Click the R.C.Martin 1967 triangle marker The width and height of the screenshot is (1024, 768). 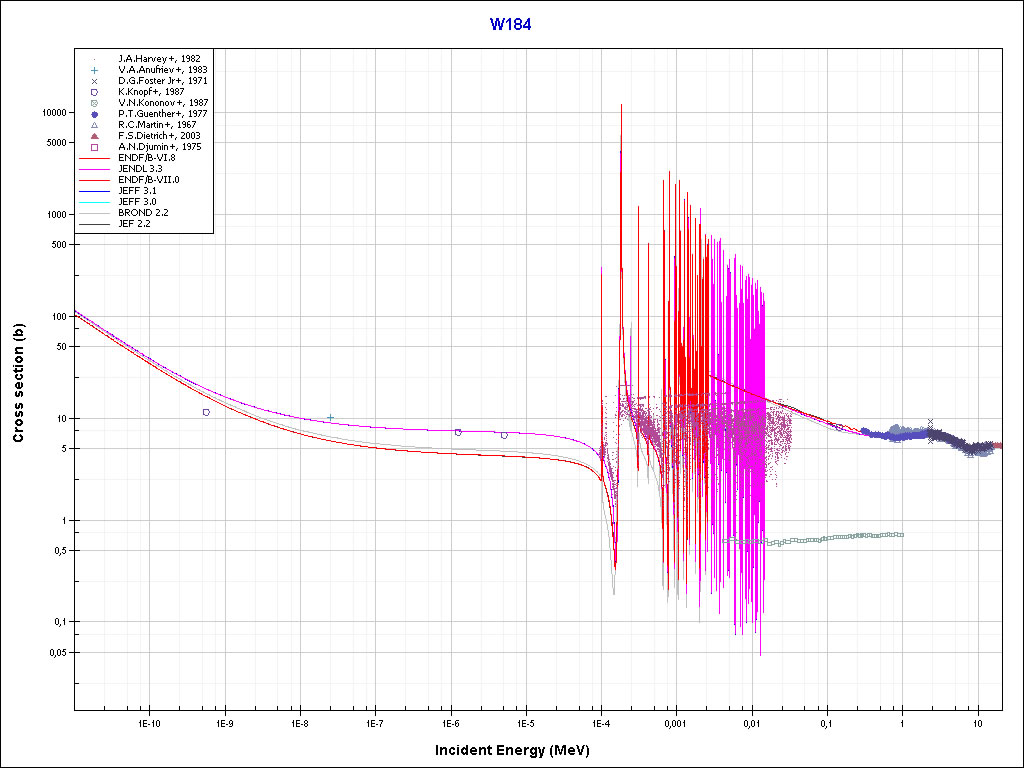(x=94, y=125)
